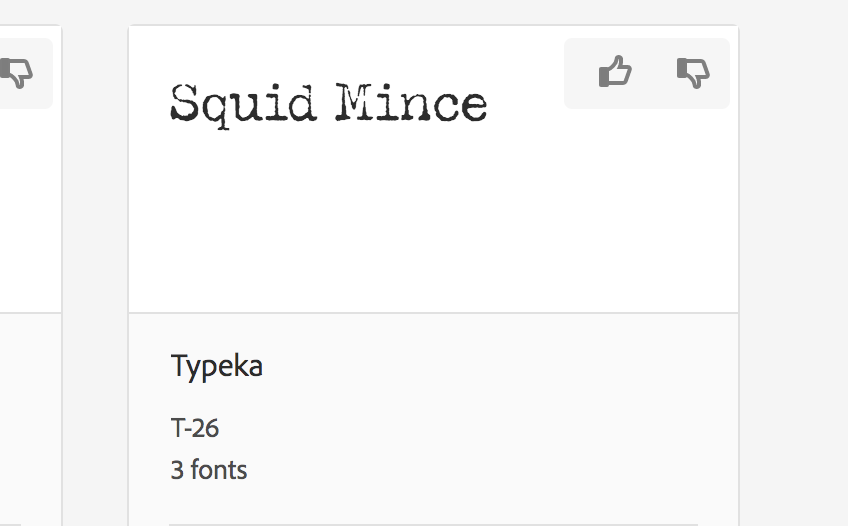Click the thumbs down icon on the Typeka card

click(693, 72)
